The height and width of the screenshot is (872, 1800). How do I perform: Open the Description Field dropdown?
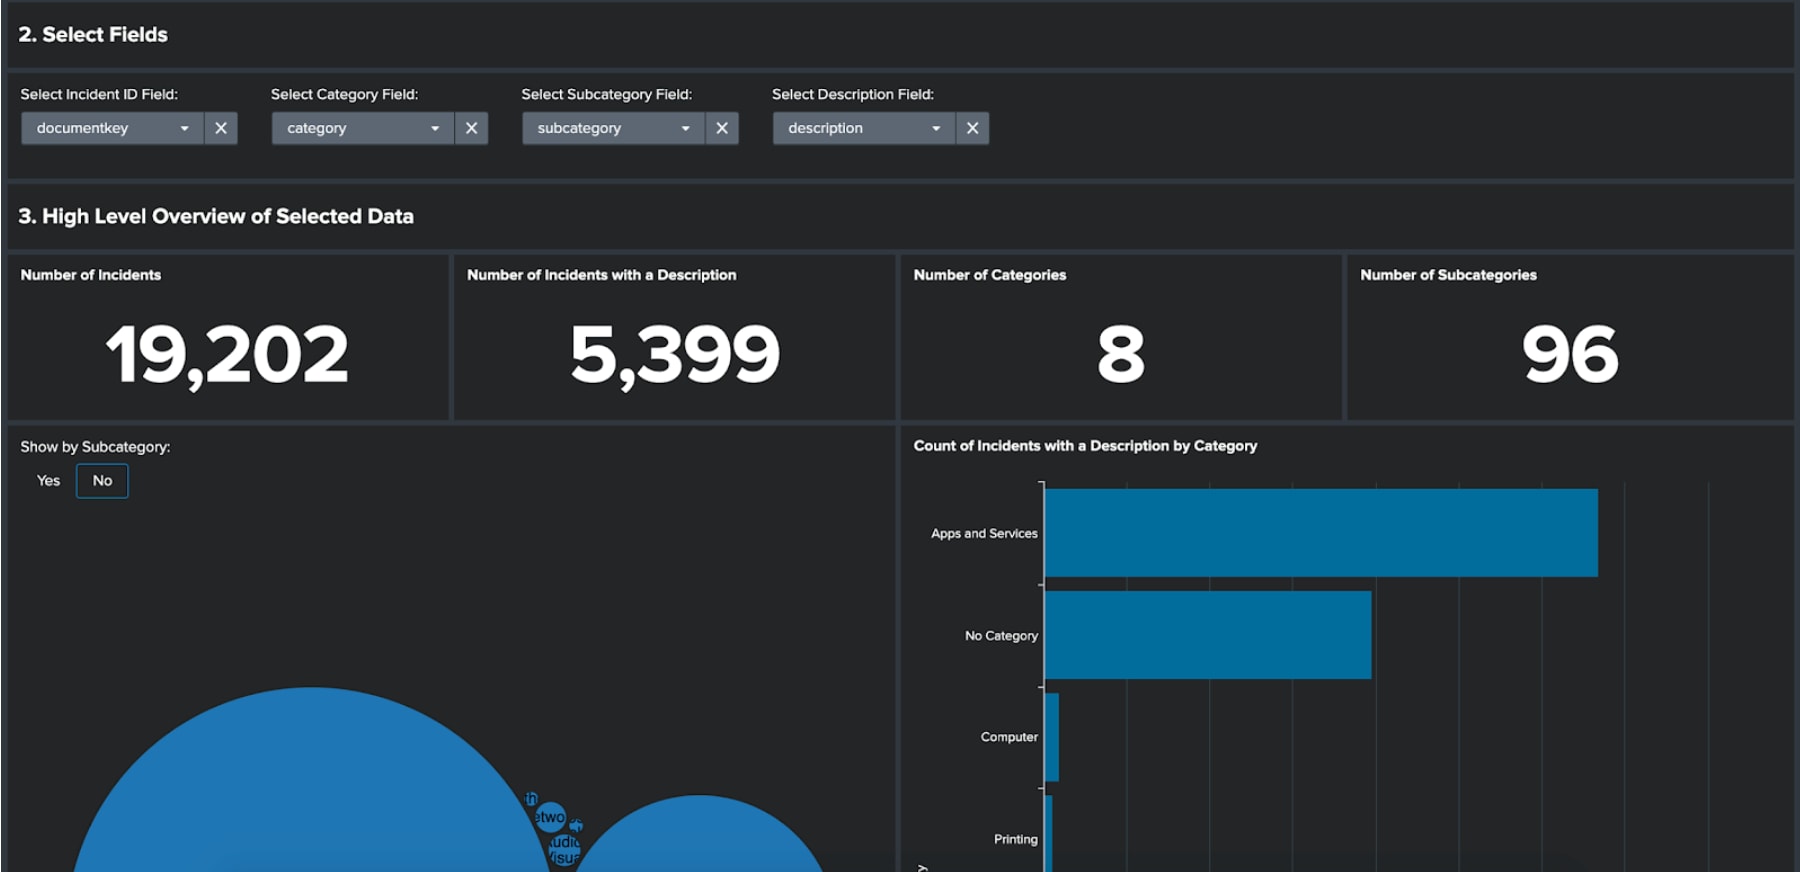pos(864,128)
